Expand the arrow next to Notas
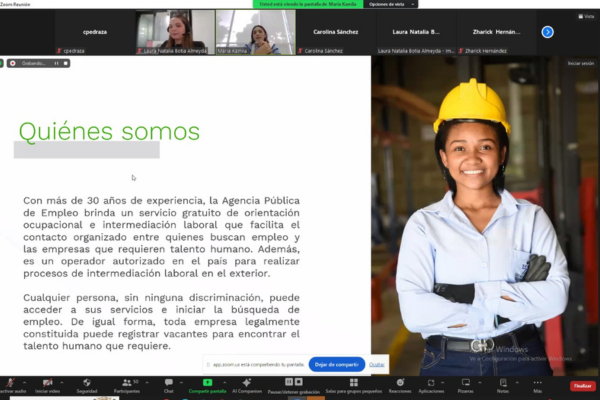This screenshot has height=400, width=600. (x=517, y=382)
